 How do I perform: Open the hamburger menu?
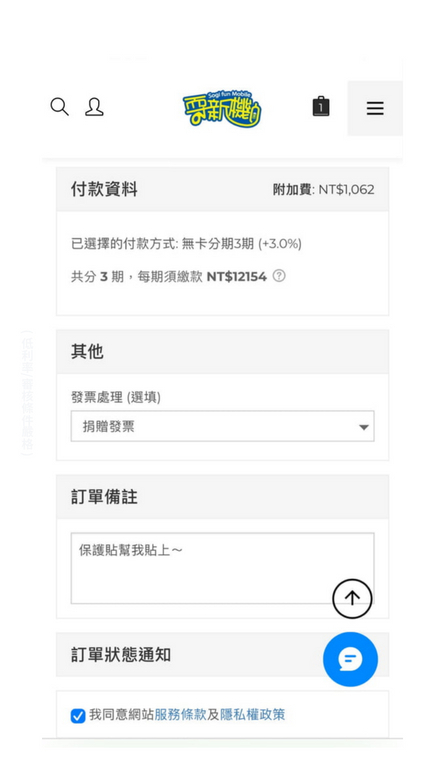(x=375, y=108)
